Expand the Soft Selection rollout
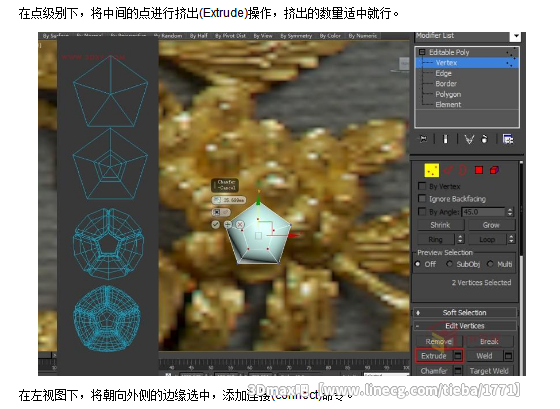 [x=464, y=313]
